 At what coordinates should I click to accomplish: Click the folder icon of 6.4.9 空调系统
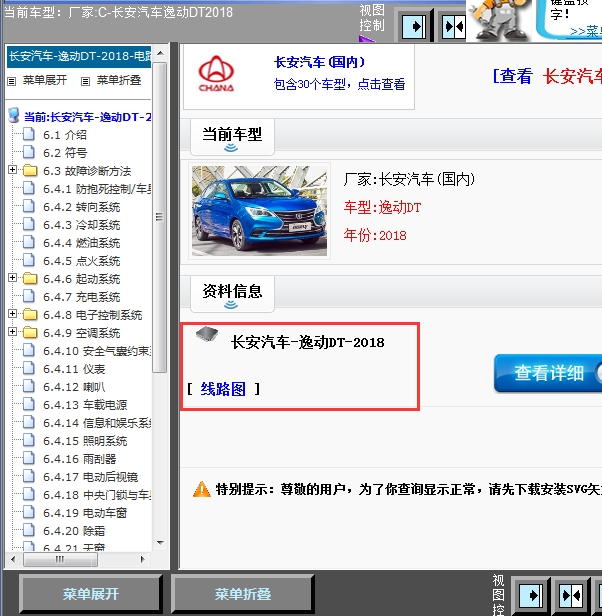click(x=30, y=333)
